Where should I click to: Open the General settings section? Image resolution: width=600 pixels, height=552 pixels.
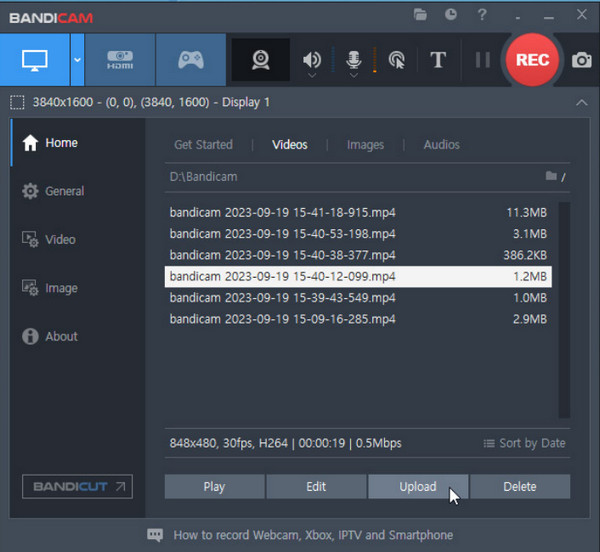(53, 191)
